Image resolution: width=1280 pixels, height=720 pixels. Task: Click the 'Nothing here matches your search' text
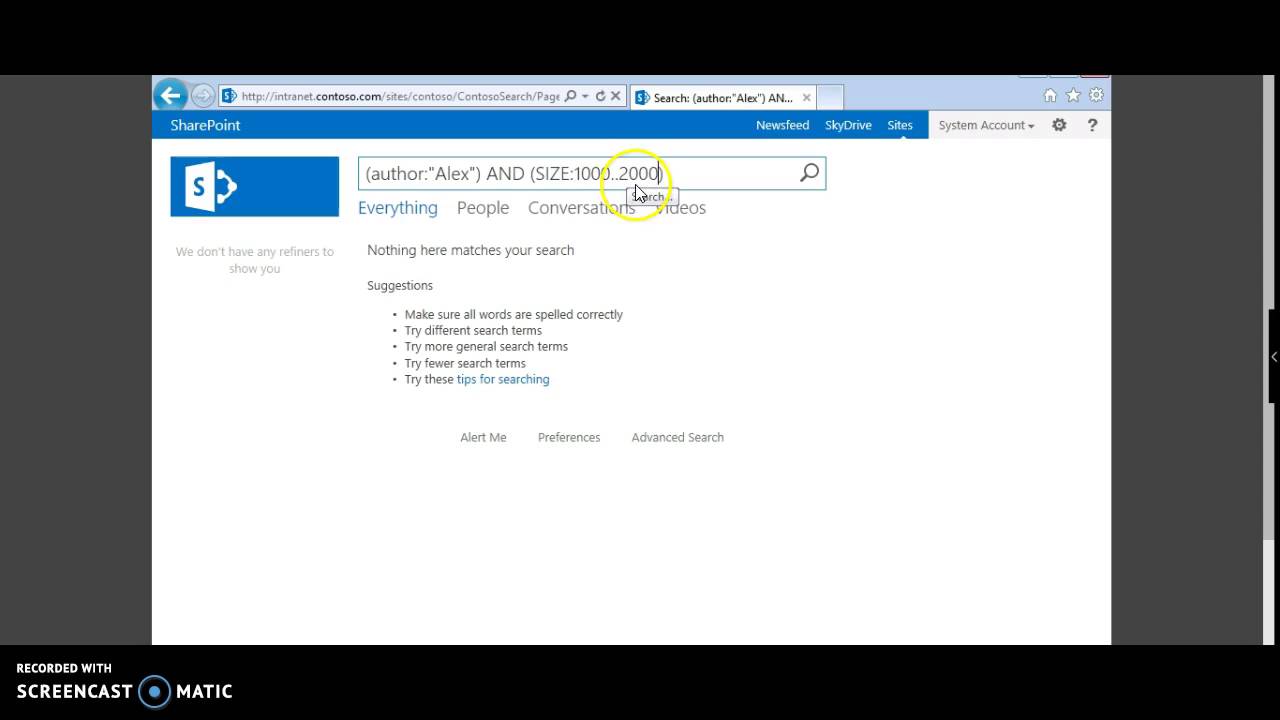coord(471,250)
